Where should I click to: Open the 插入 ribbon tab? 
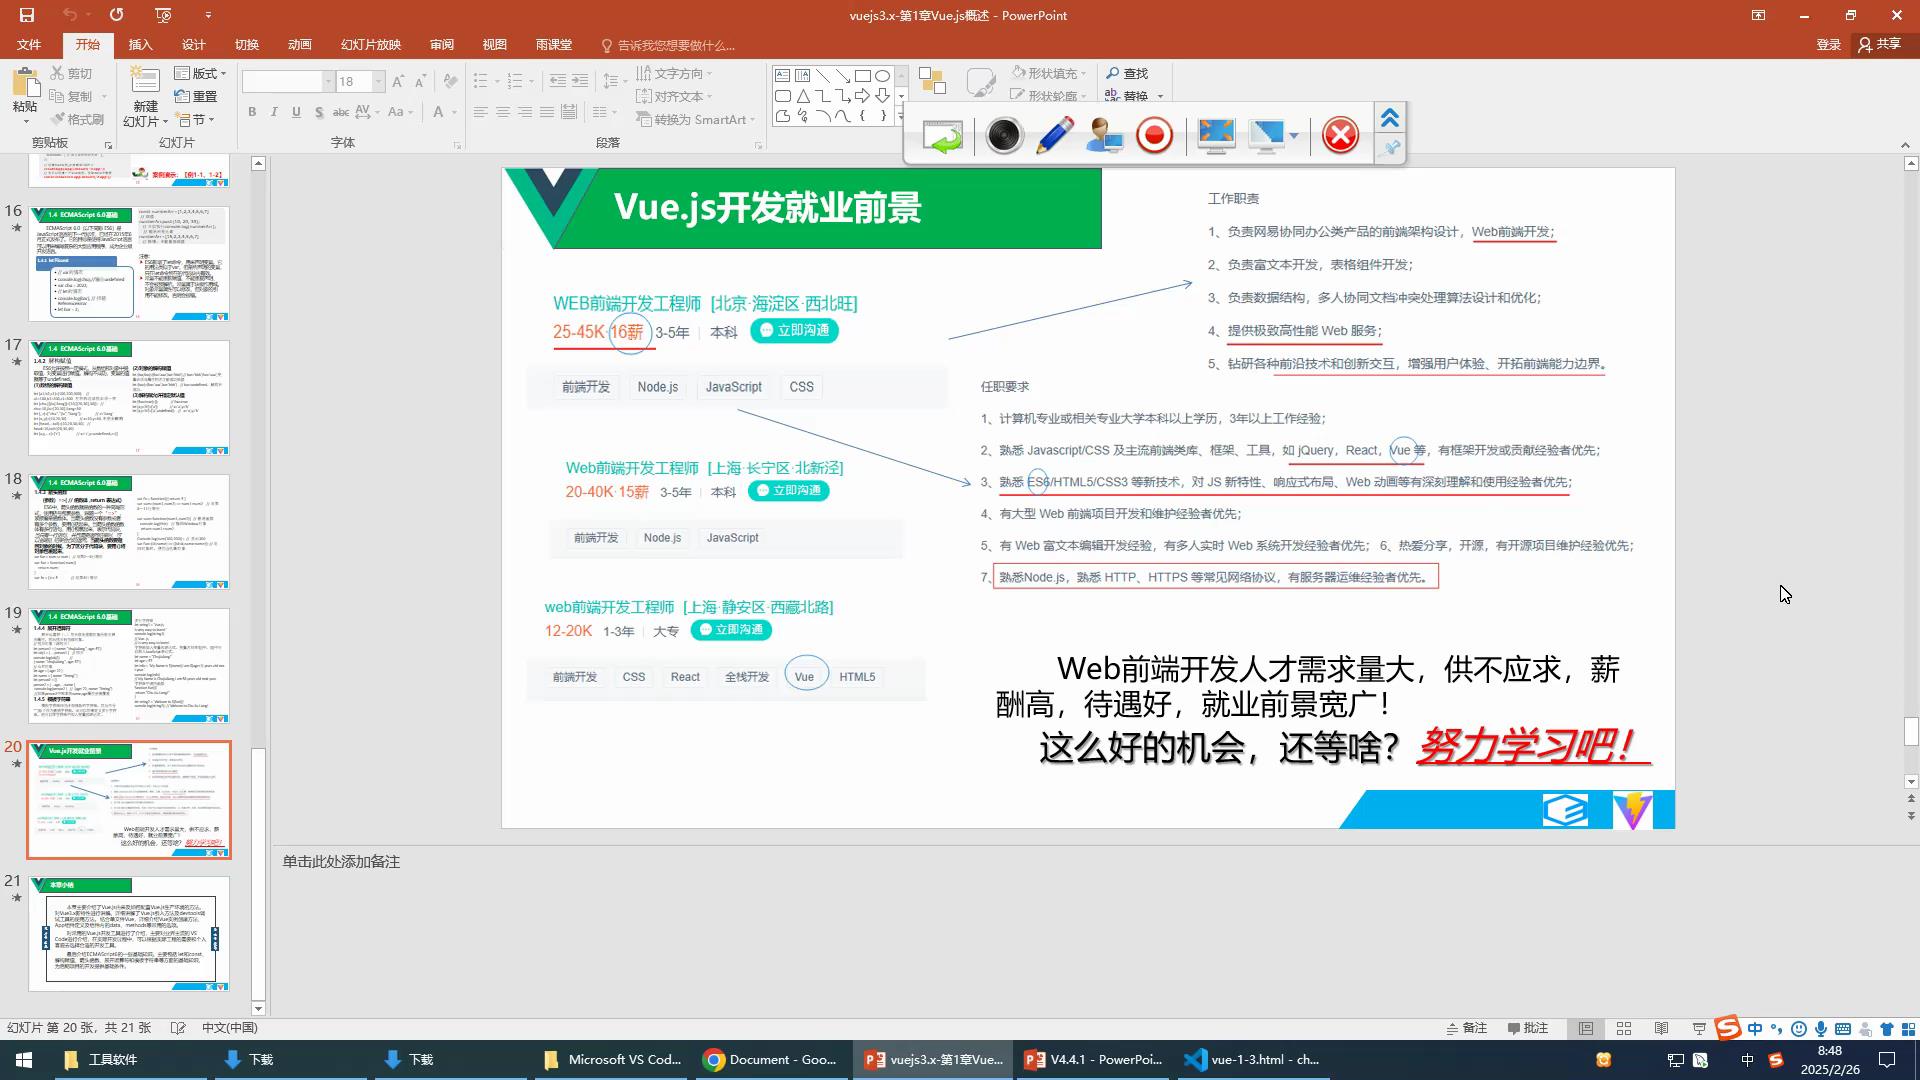140,45
